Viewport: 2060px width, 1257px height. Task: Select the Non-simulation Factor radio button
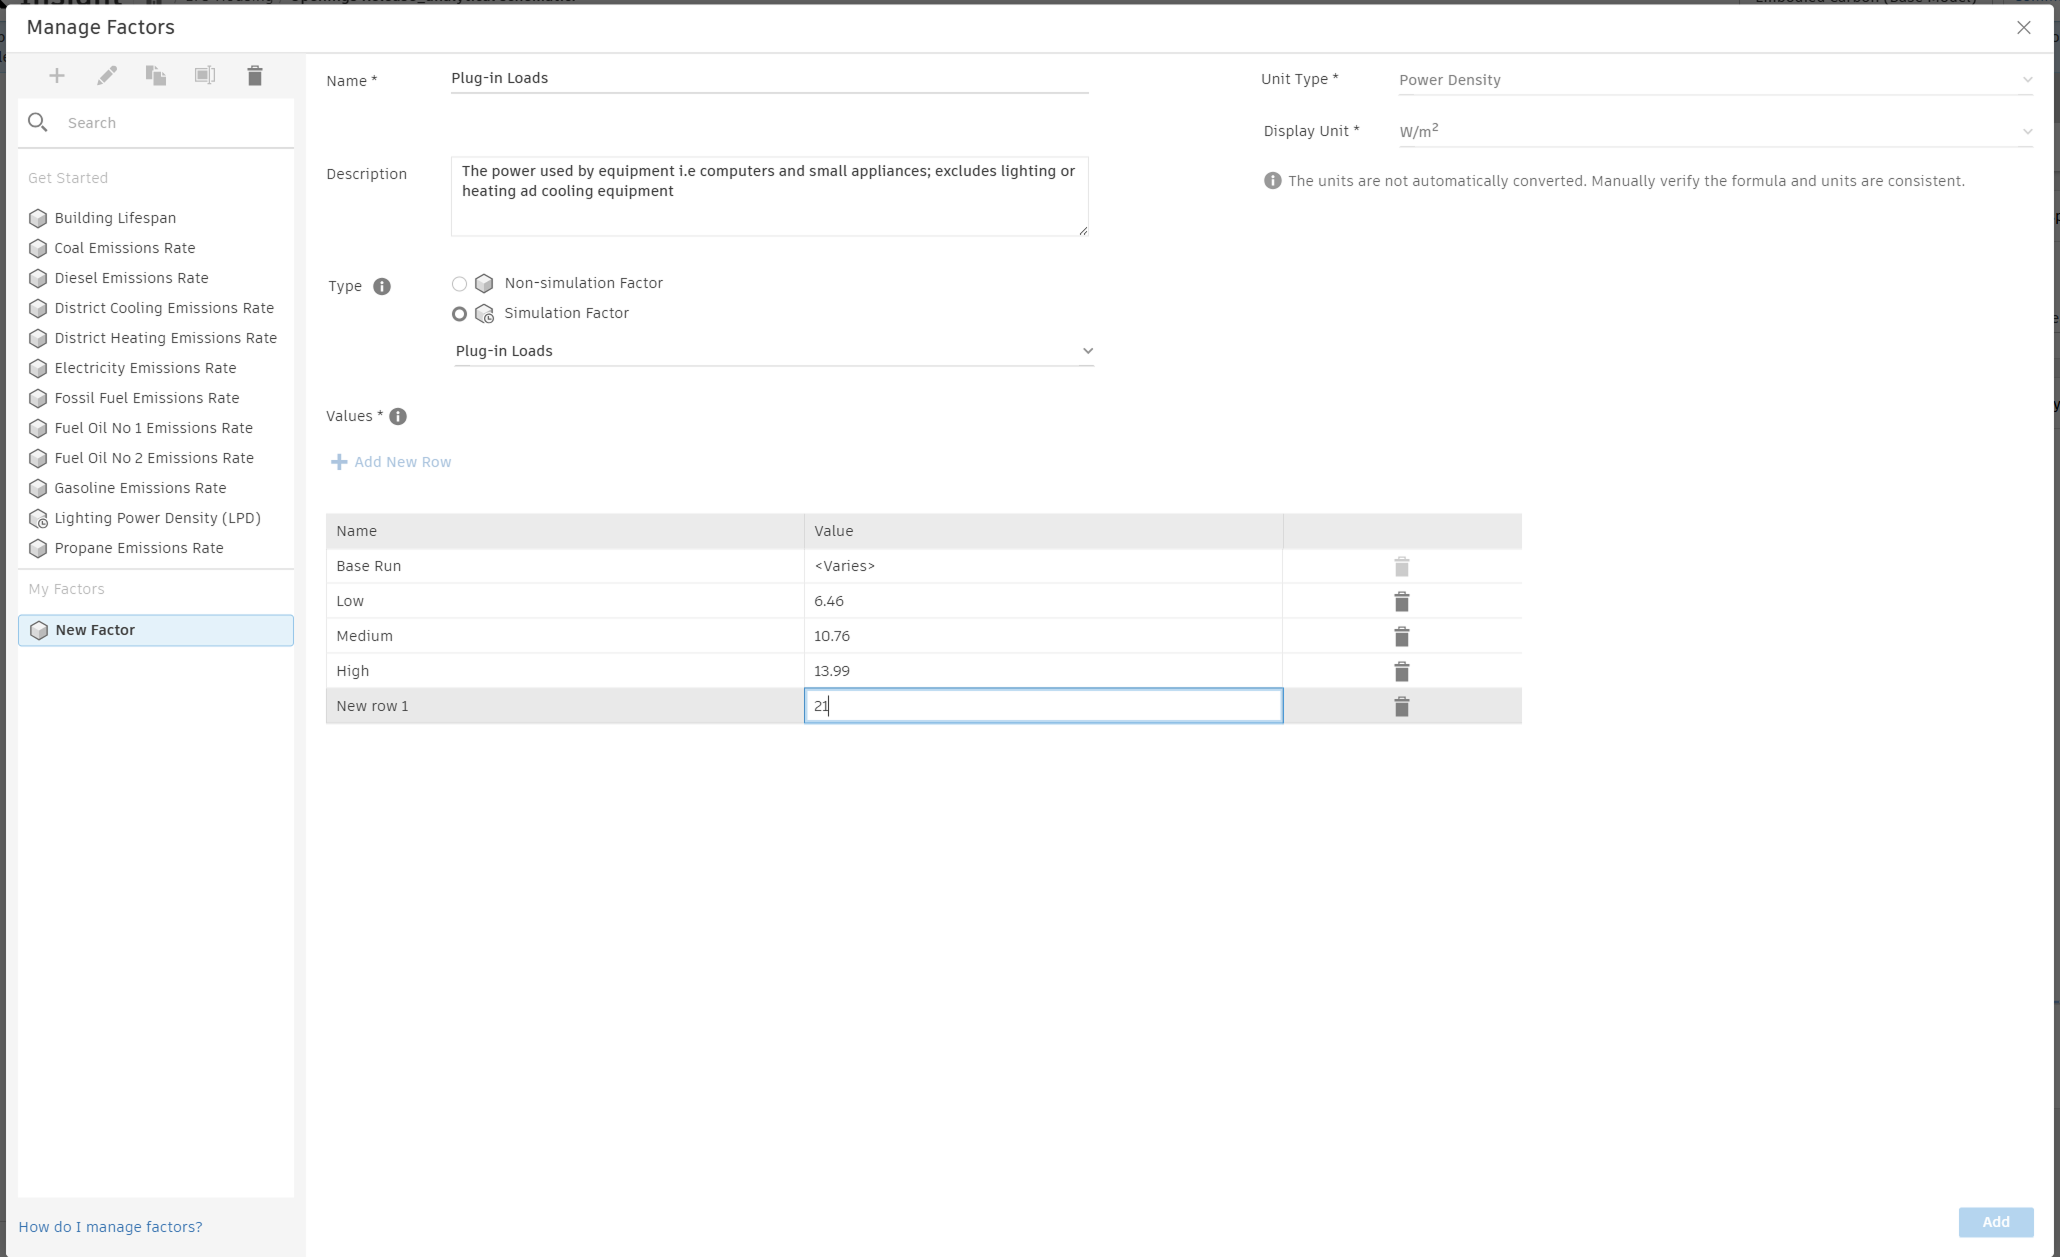pyautogui.click(x=459, y=283)
